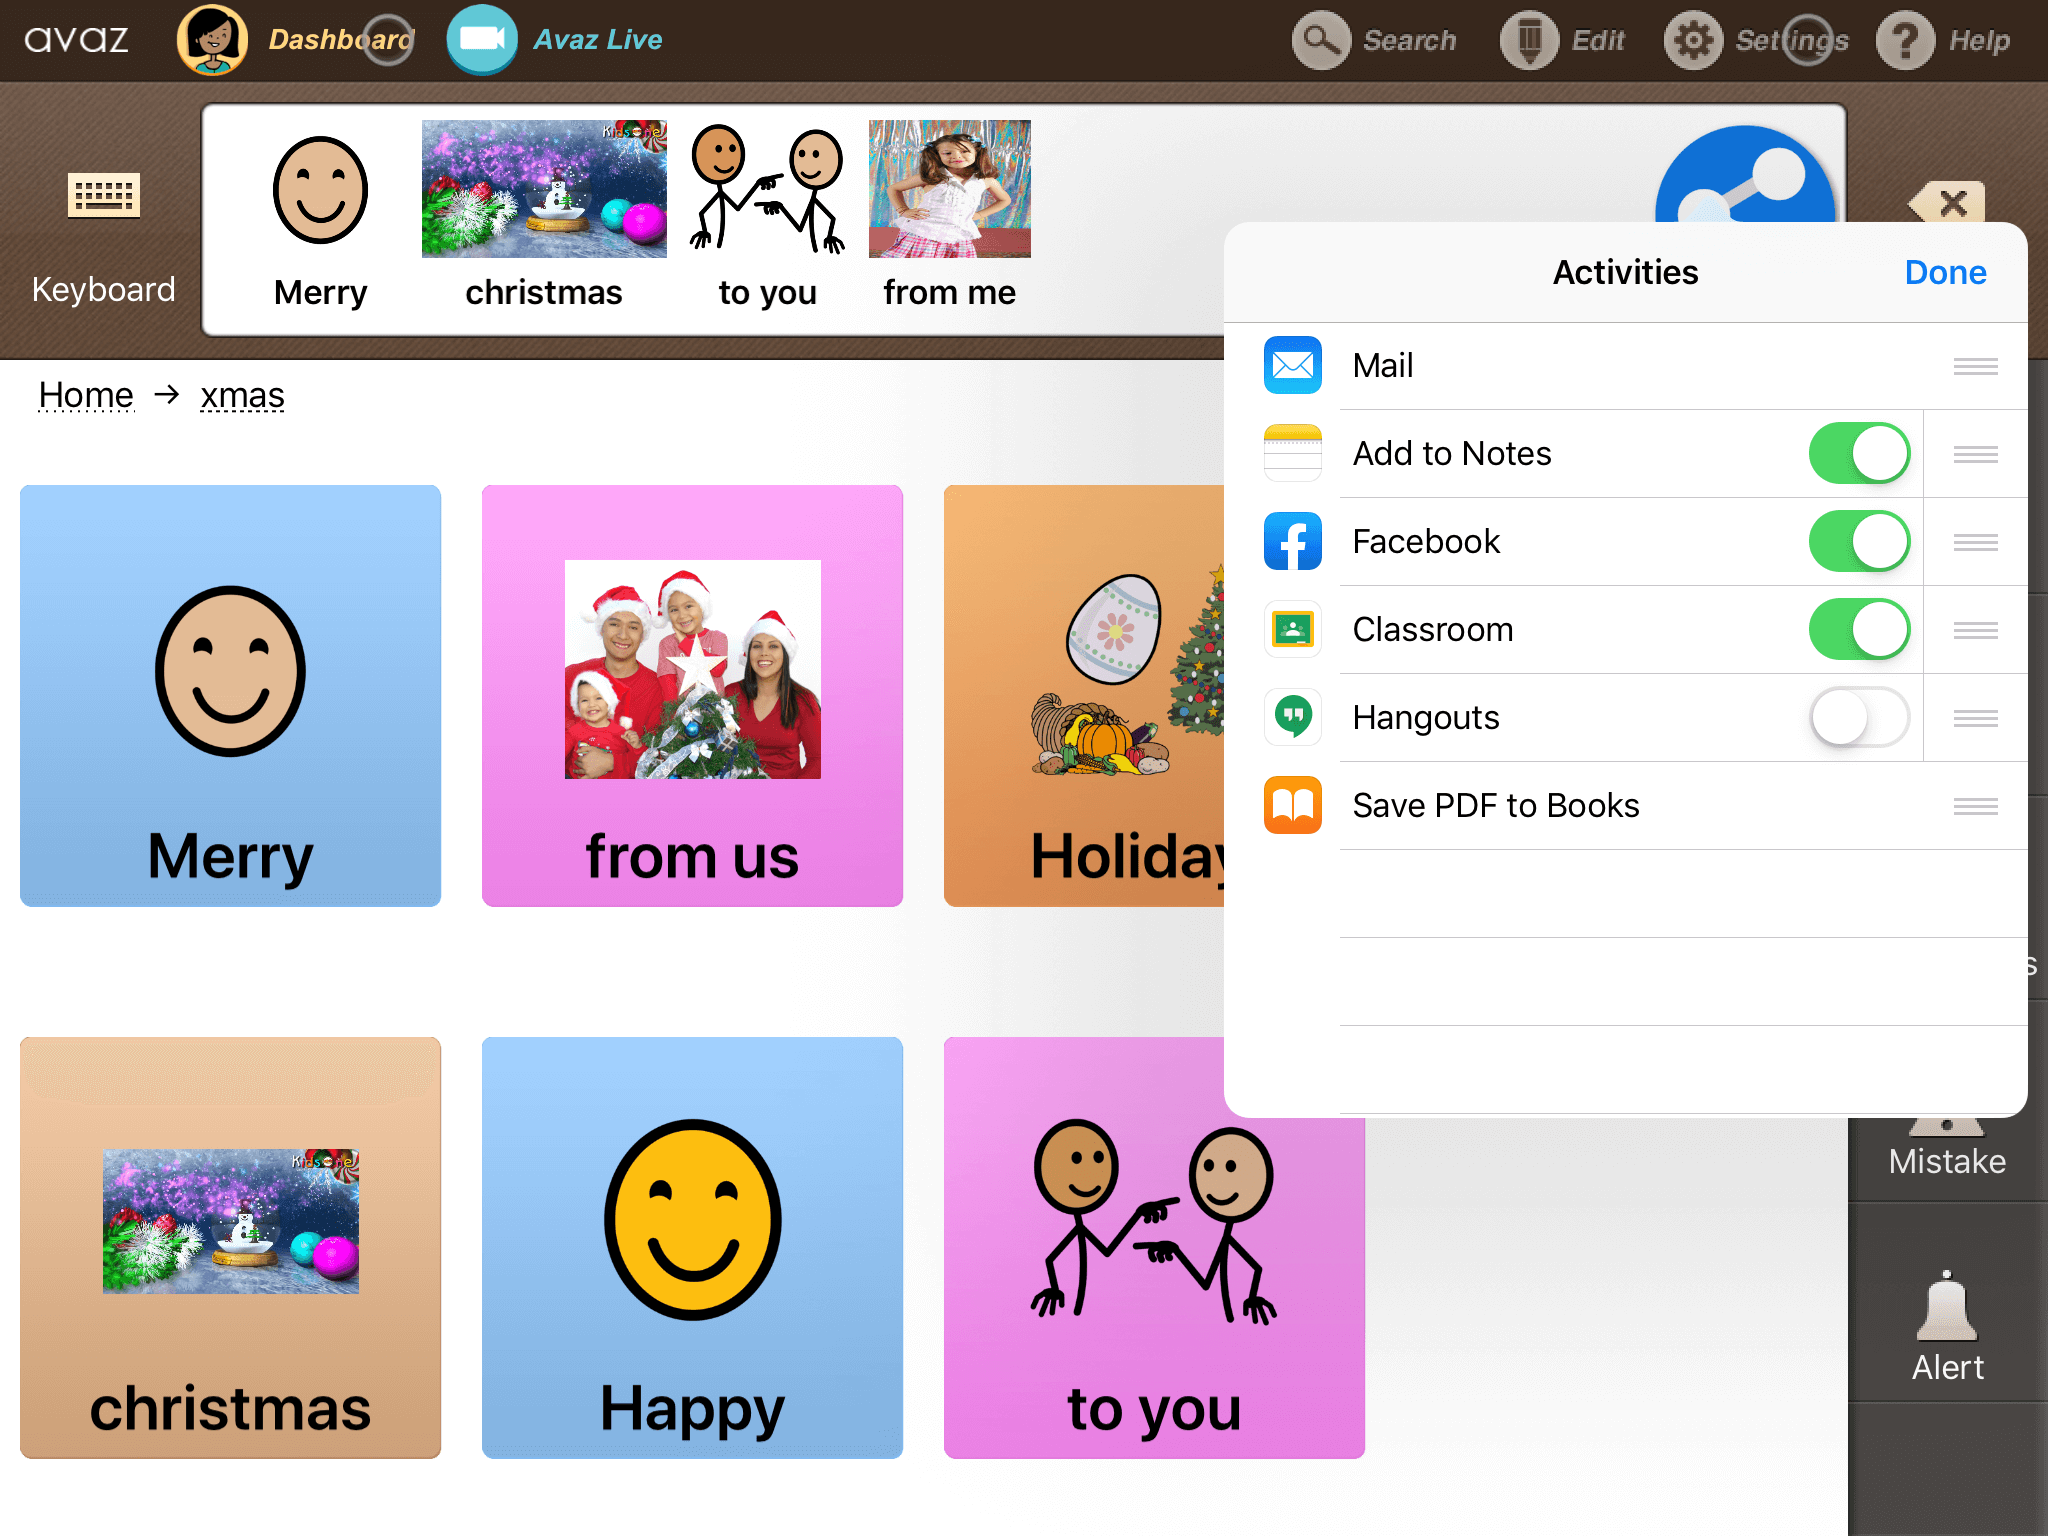Open the Dashboard avatar icon
Image resolution: width=2048 pixels, height=1536 pixels.
coord(212,40)
